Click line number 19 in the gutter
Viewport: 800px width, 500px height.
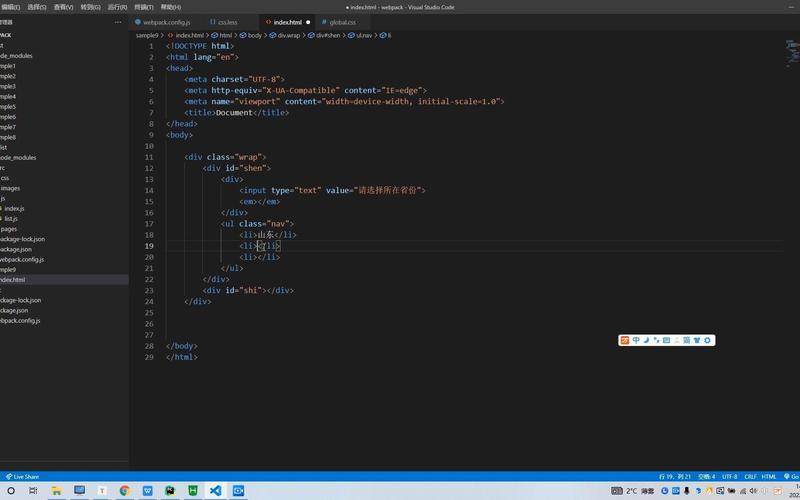149,246
